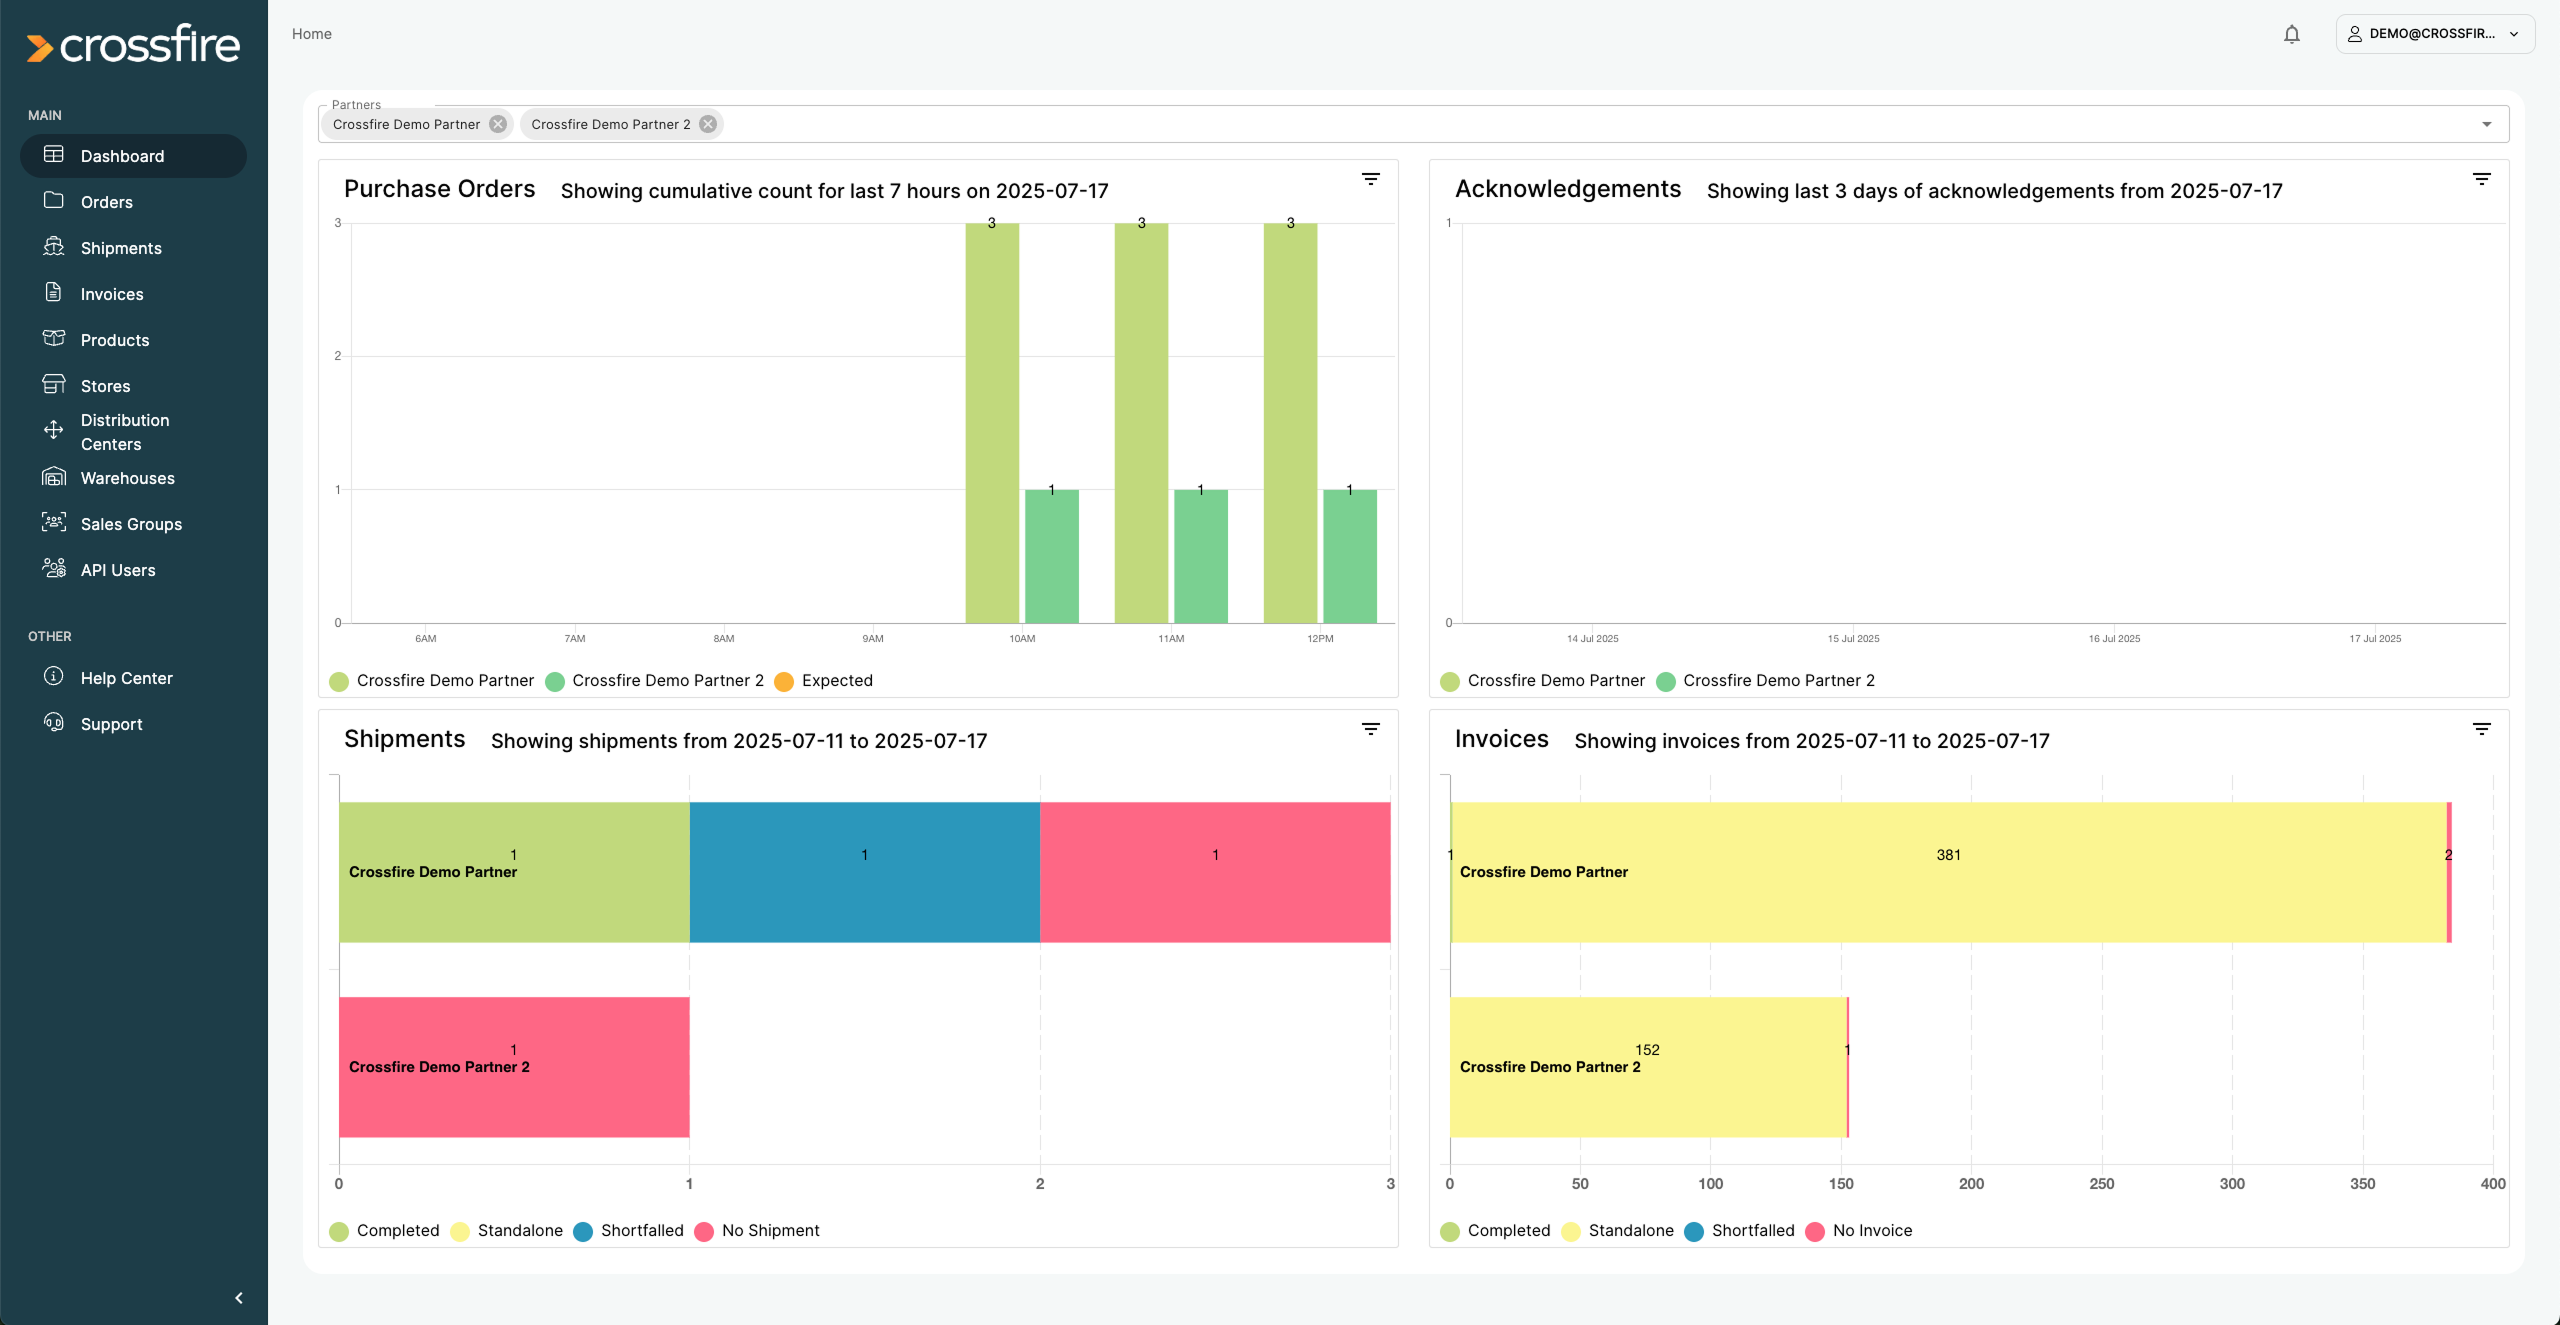Open the Purchase Orders filter icon
The image size is (2560, 1325).
pyautogui.click(x=1370, y=179)
